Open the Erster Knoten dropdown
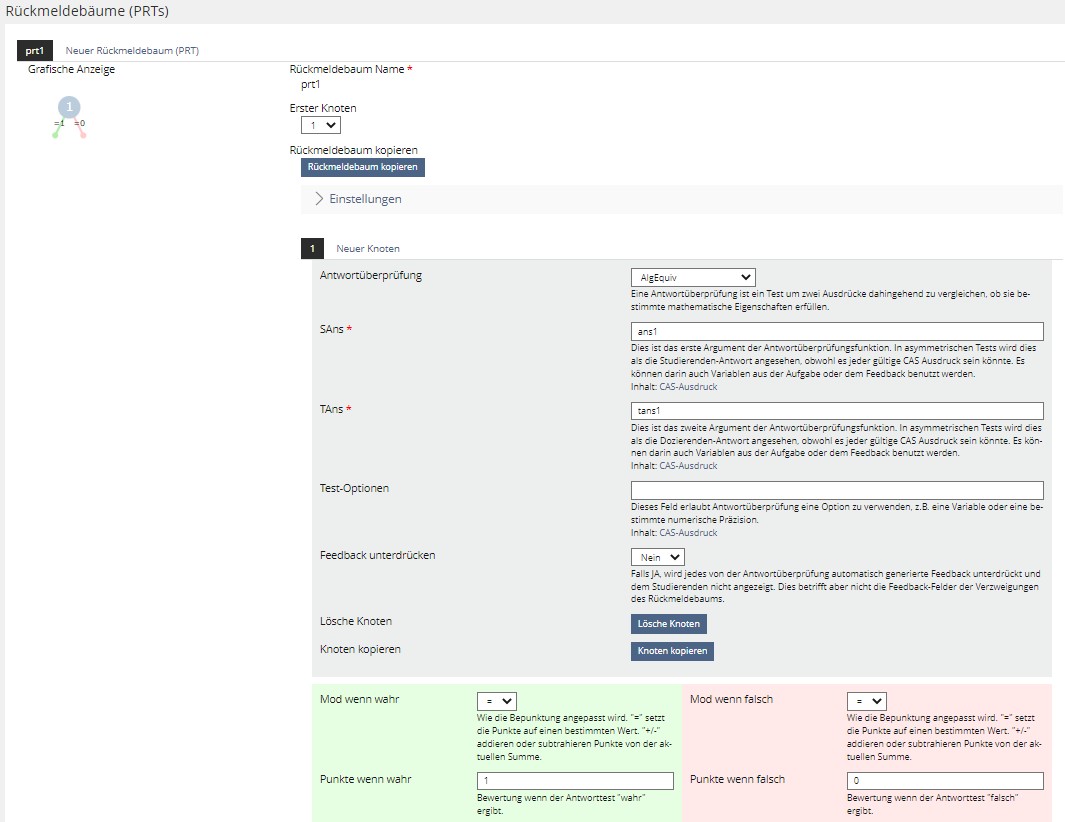The image size is (1065, 822). tap(321, 125)
